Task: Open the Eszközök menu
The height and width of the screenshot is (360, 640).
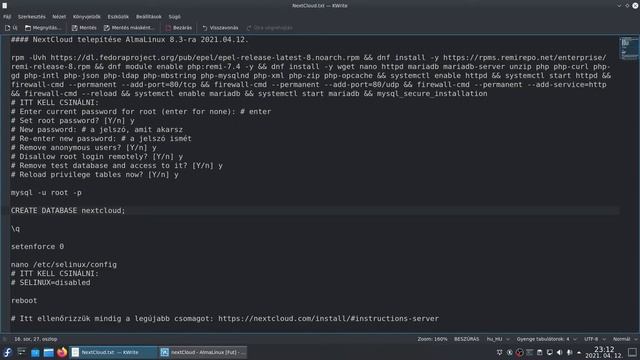Action: pos(118,17)
